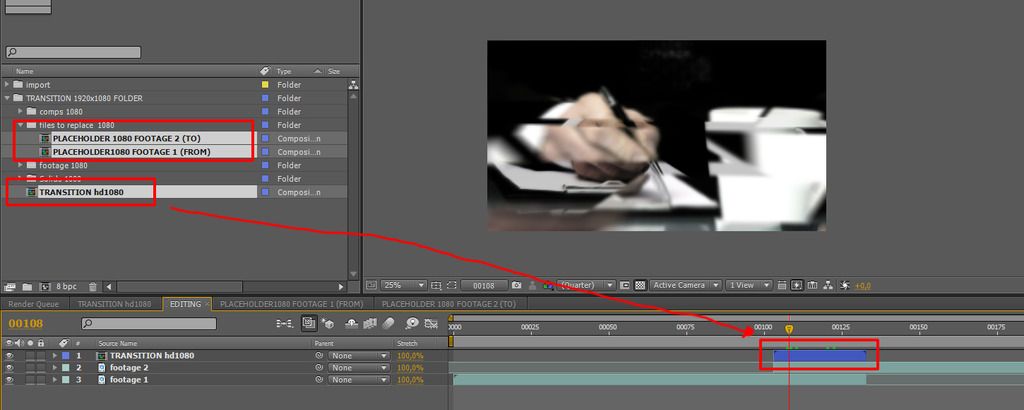The width and height of the screenshot is (1024, 410).
Task: Toggle visibility of footage 2 layer
Action: point(9,368)
